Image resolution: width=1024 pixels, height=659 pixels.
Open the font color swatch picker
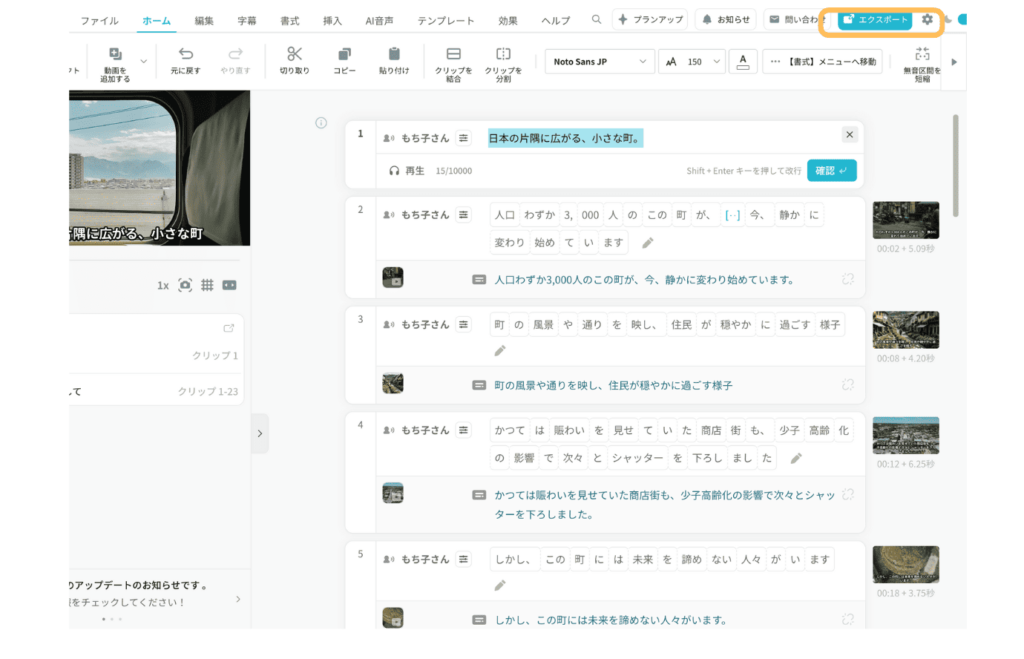coord(743,61)
